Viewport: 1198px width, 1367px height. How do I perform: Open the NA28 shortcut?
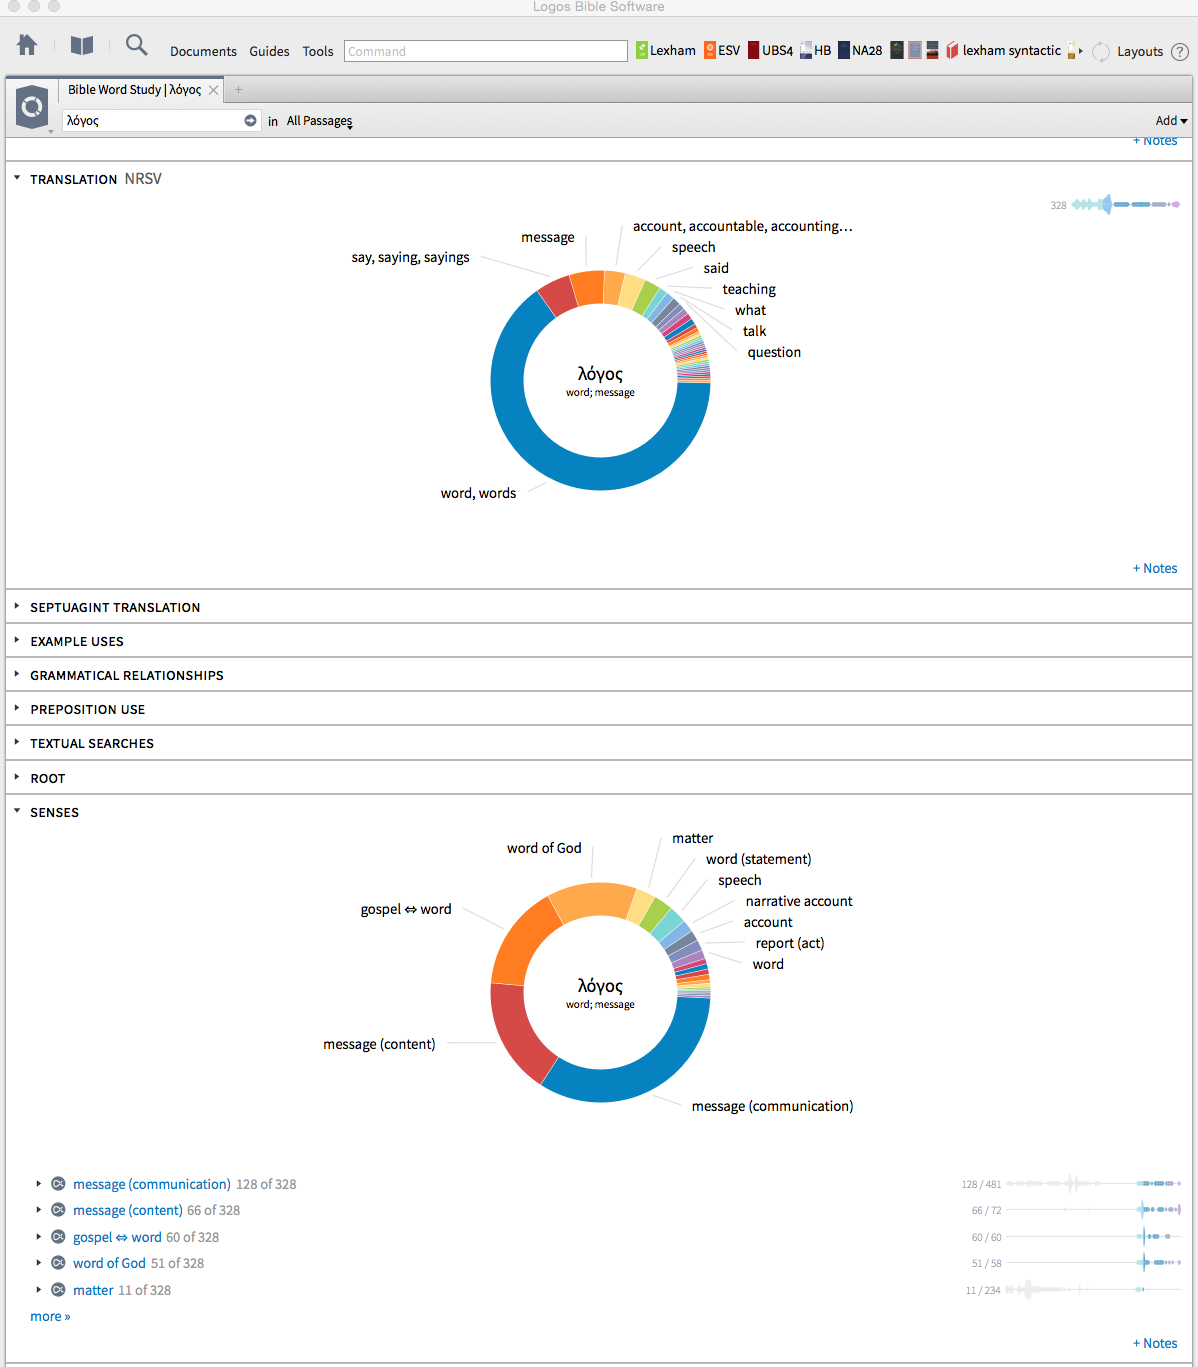[860, 50]
